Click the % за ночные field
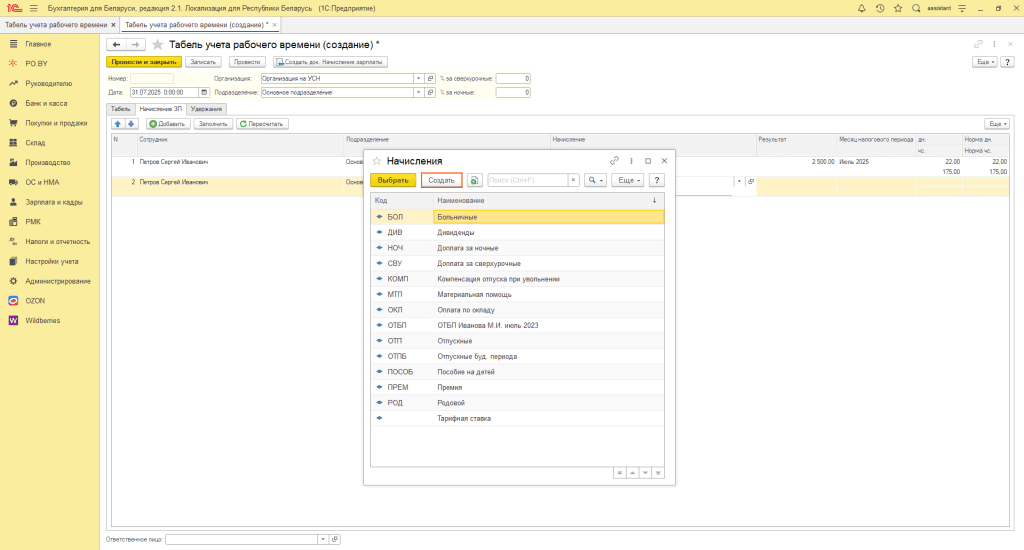This screenshot has height=550, width=1024. click(x=513, y=93)
